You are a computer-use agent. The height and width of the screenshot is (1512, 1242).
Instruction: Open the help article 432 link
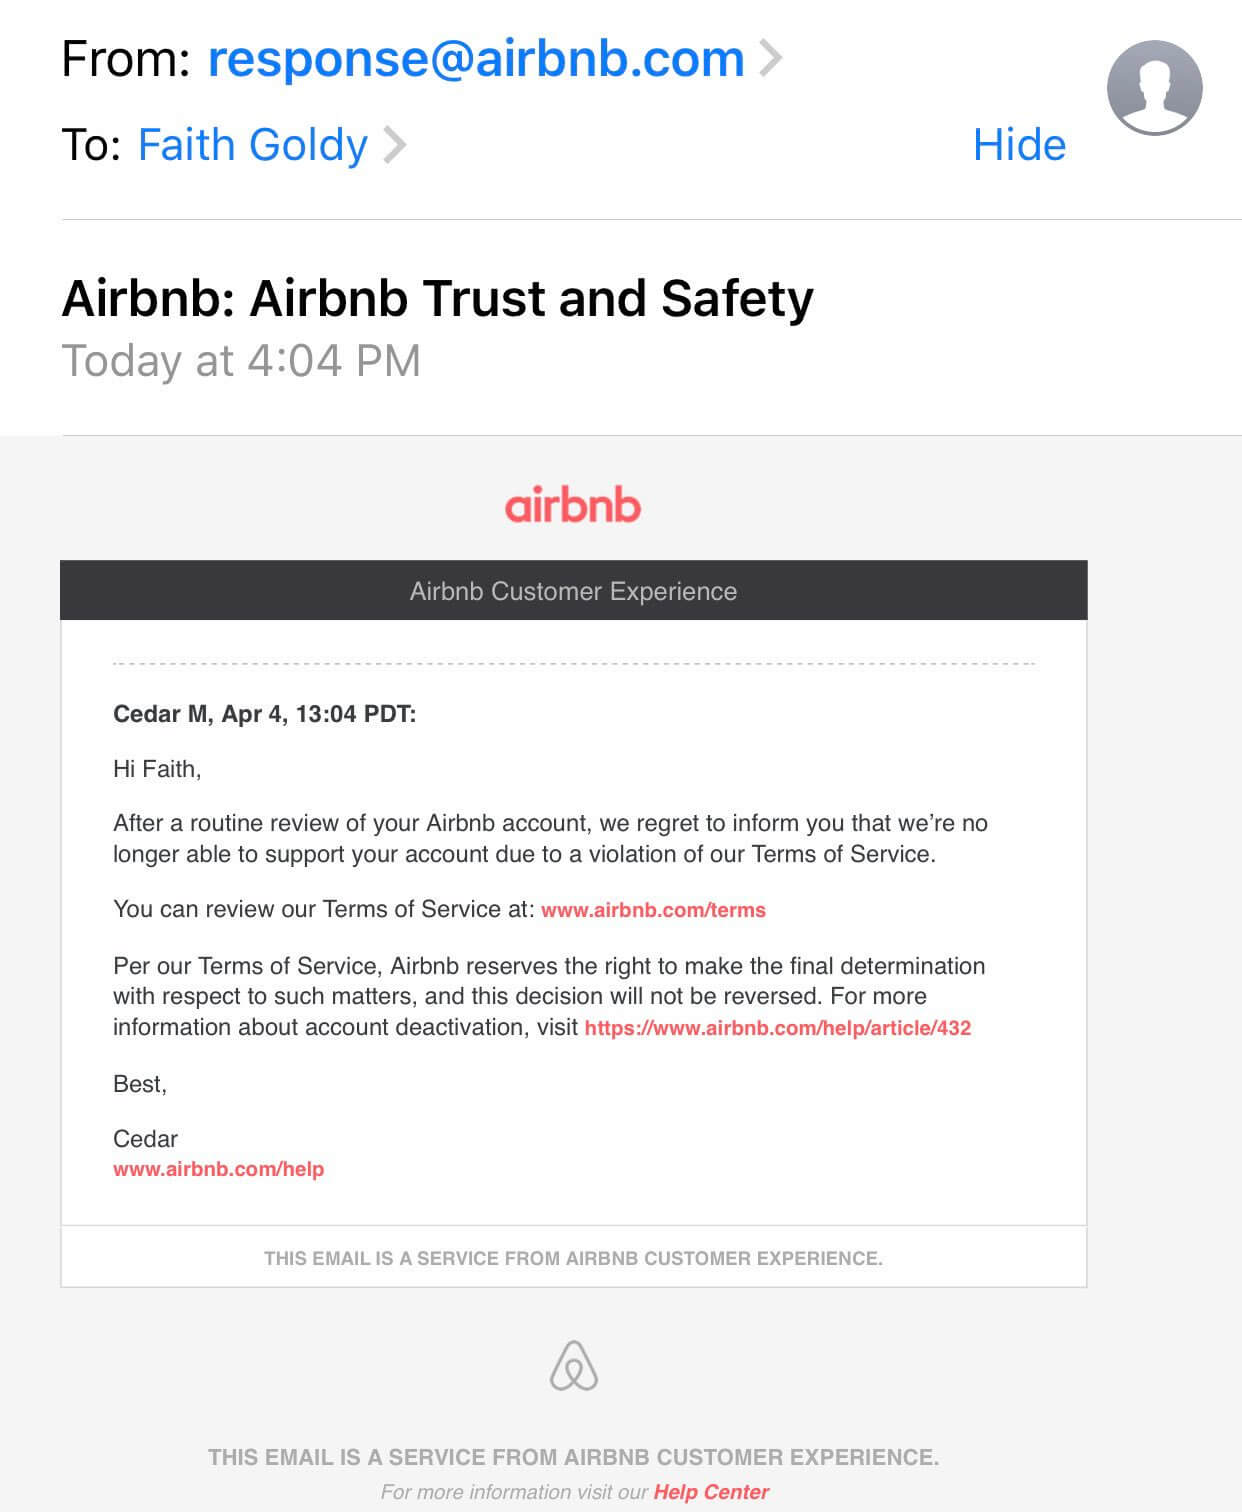[x=778, y=1028]
